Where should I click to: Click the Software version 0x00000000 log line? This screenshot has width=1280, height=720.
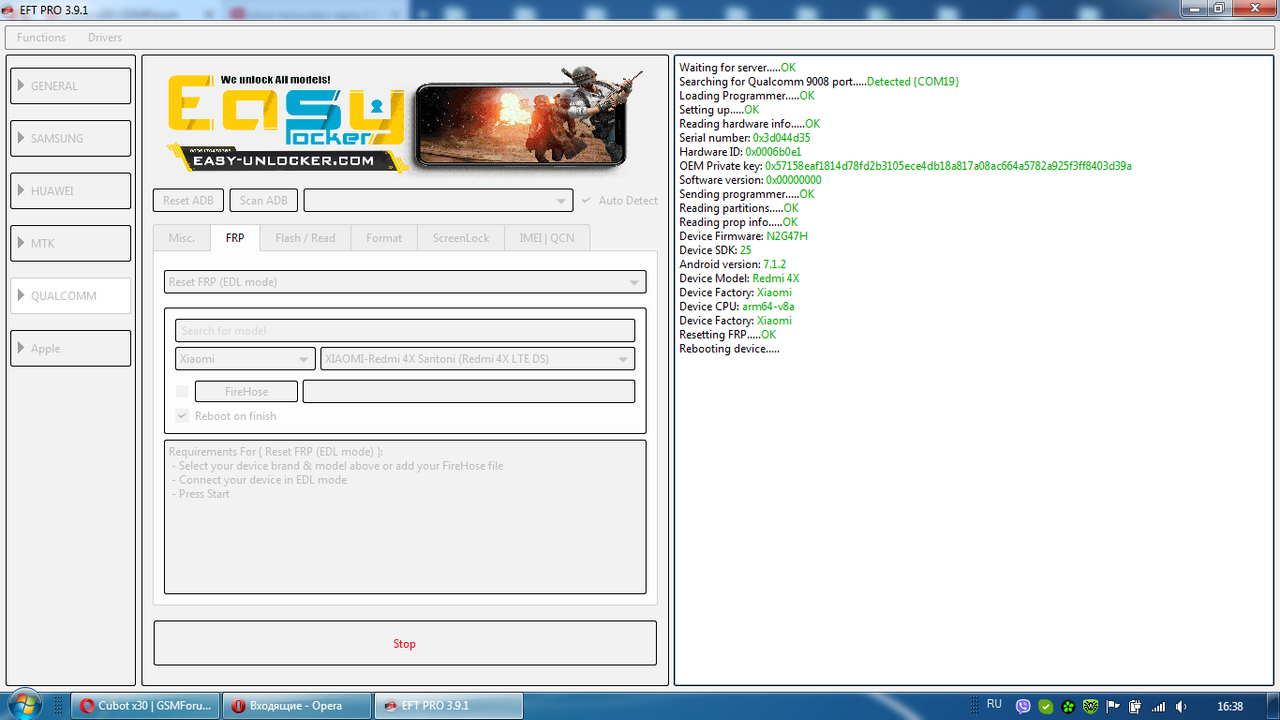(x=750, y=180)
